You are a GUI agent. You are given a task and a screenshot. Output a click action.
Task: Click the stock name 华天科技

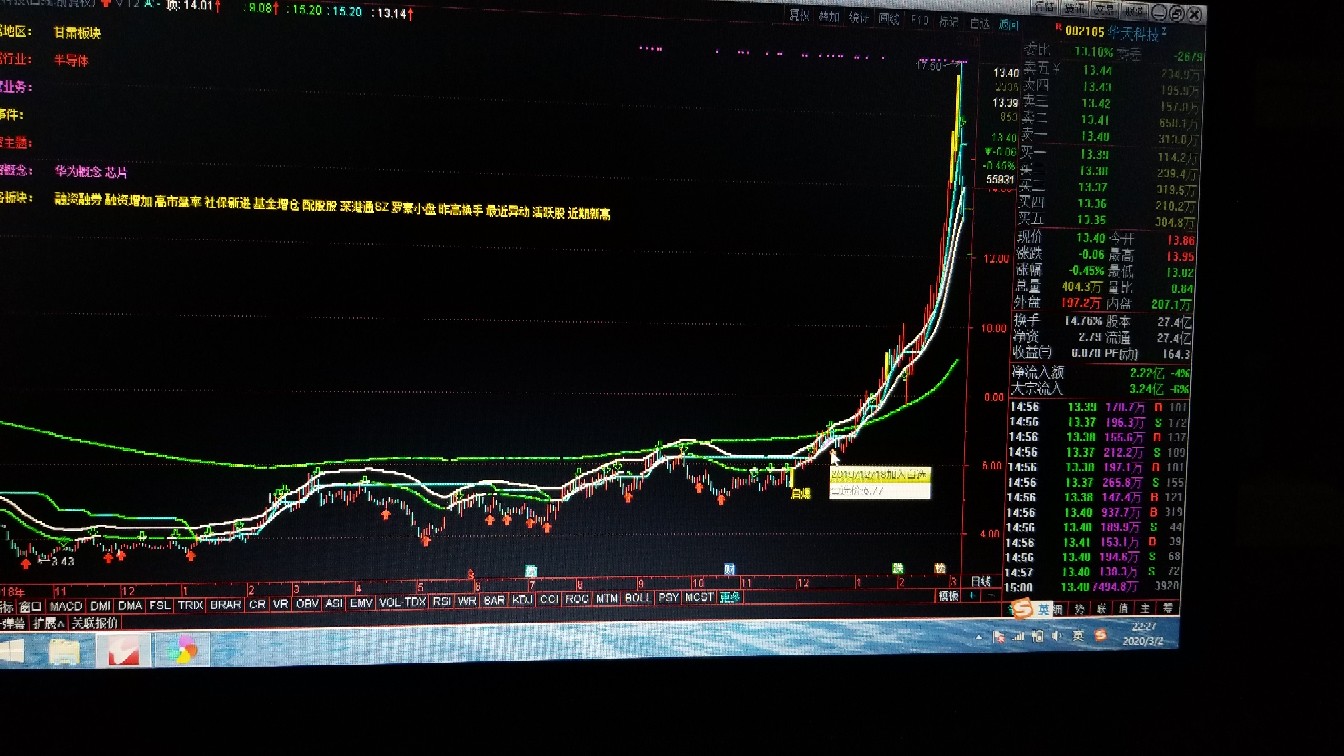pyautogui.click(x=1133, y=35)
